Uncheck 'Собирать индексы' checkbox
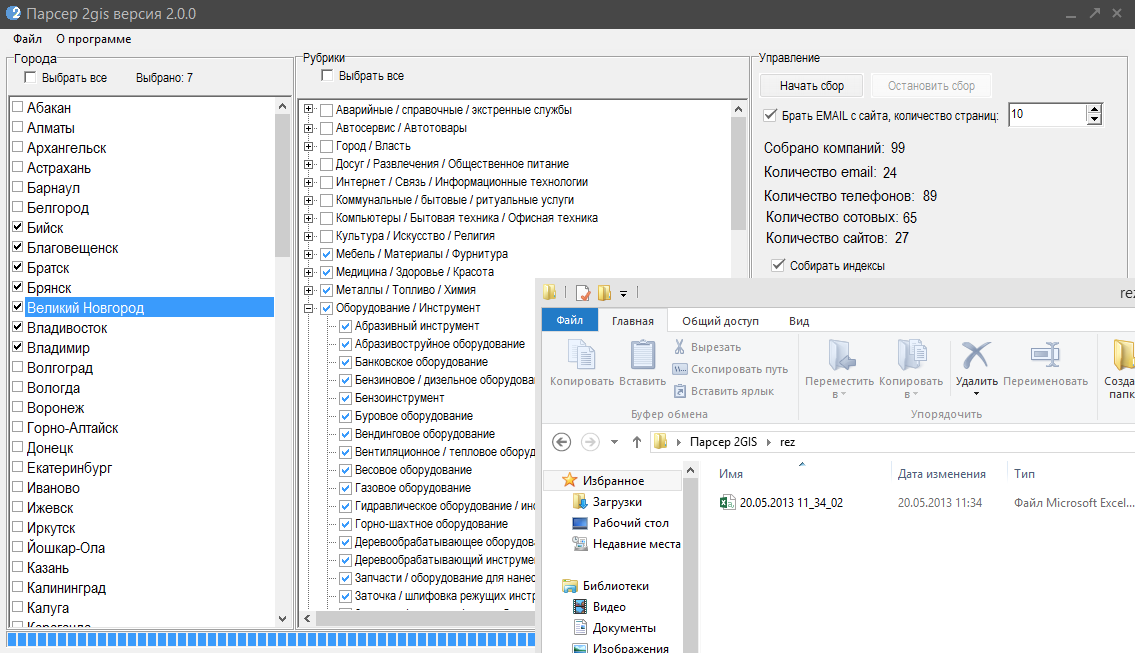The height and width of the screenshot is (653, 1135). 778,266
